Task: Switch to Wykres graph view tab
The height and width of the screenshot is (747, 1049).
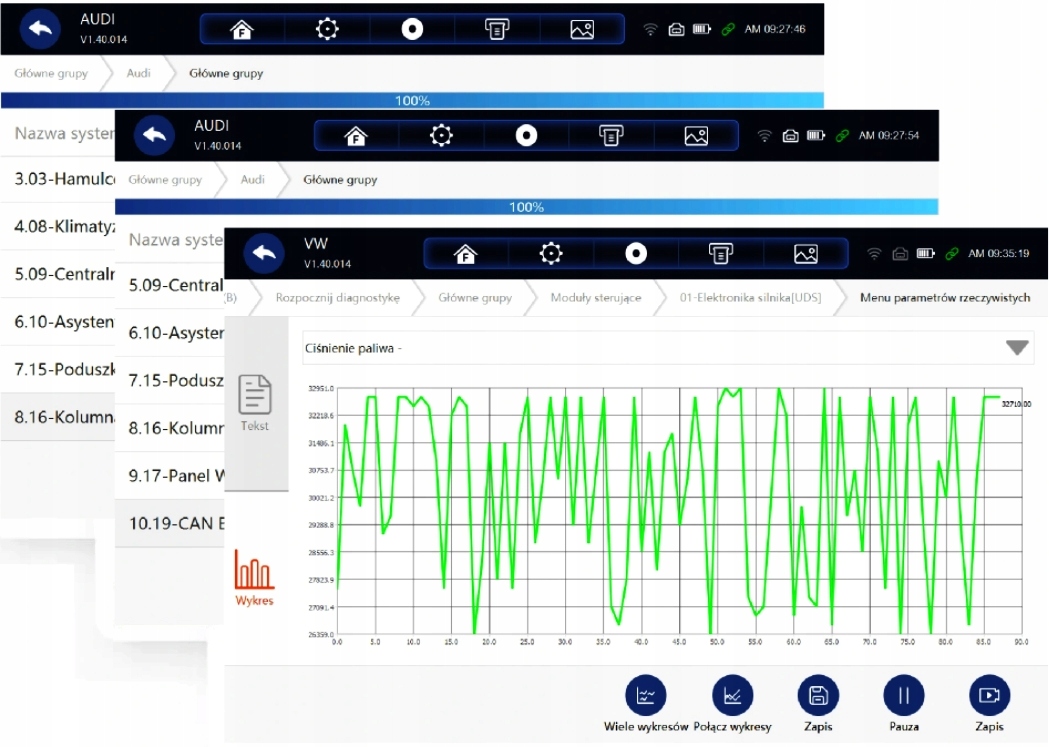Action: [x=254, y=577]
